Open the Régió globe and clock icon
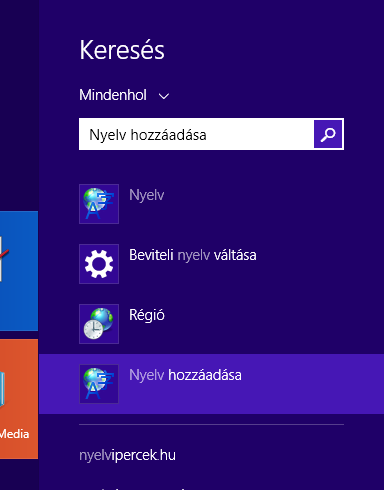This screenshot has height=490, width=384. pyautogui.click(x=99, y=324)
